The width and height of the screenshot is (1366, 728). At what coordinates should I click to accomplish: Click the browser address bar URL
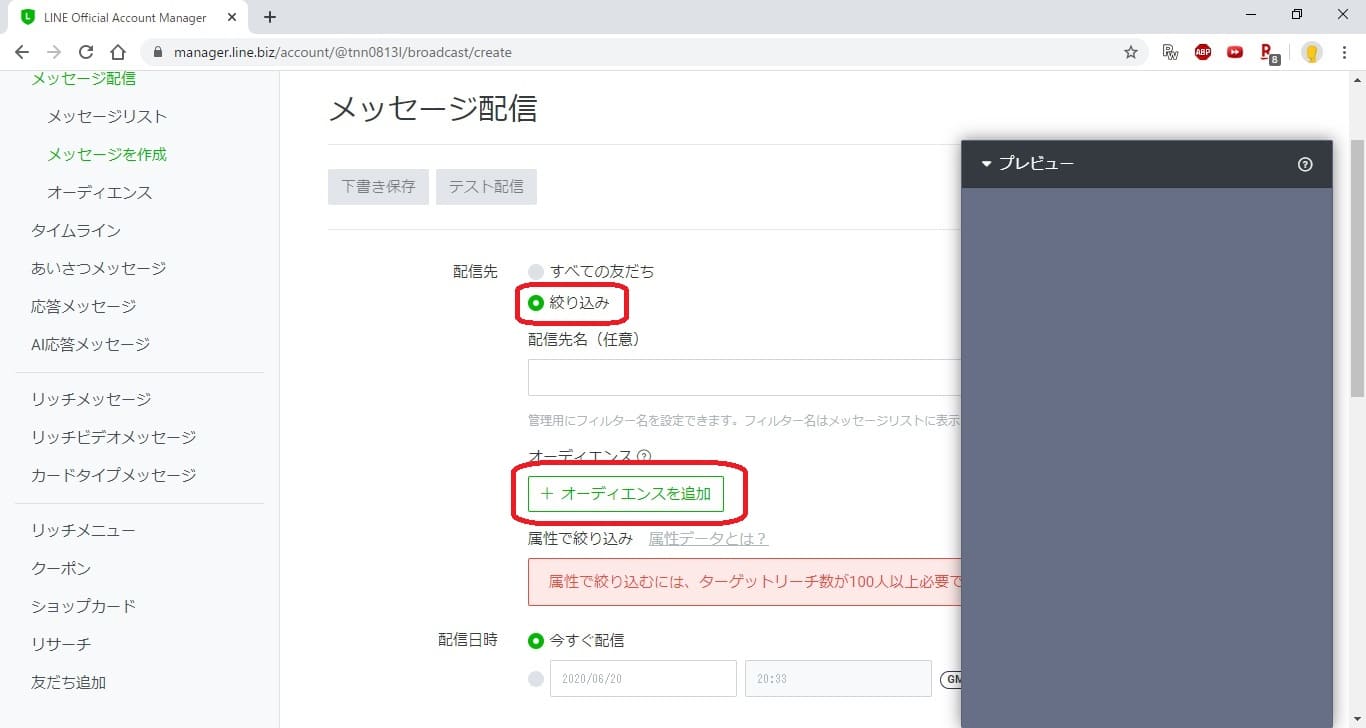tap(343, 52)
